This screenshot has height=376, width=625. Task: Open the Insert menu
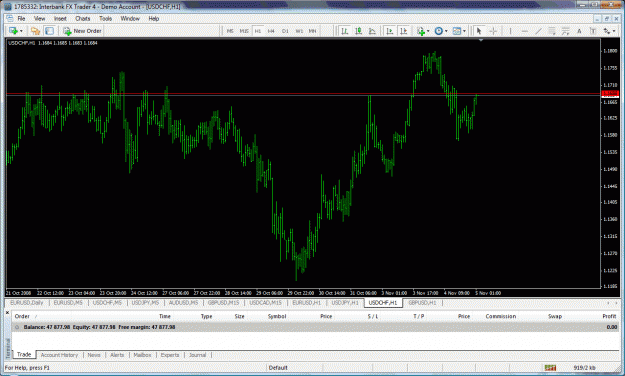tap(60, 19)
